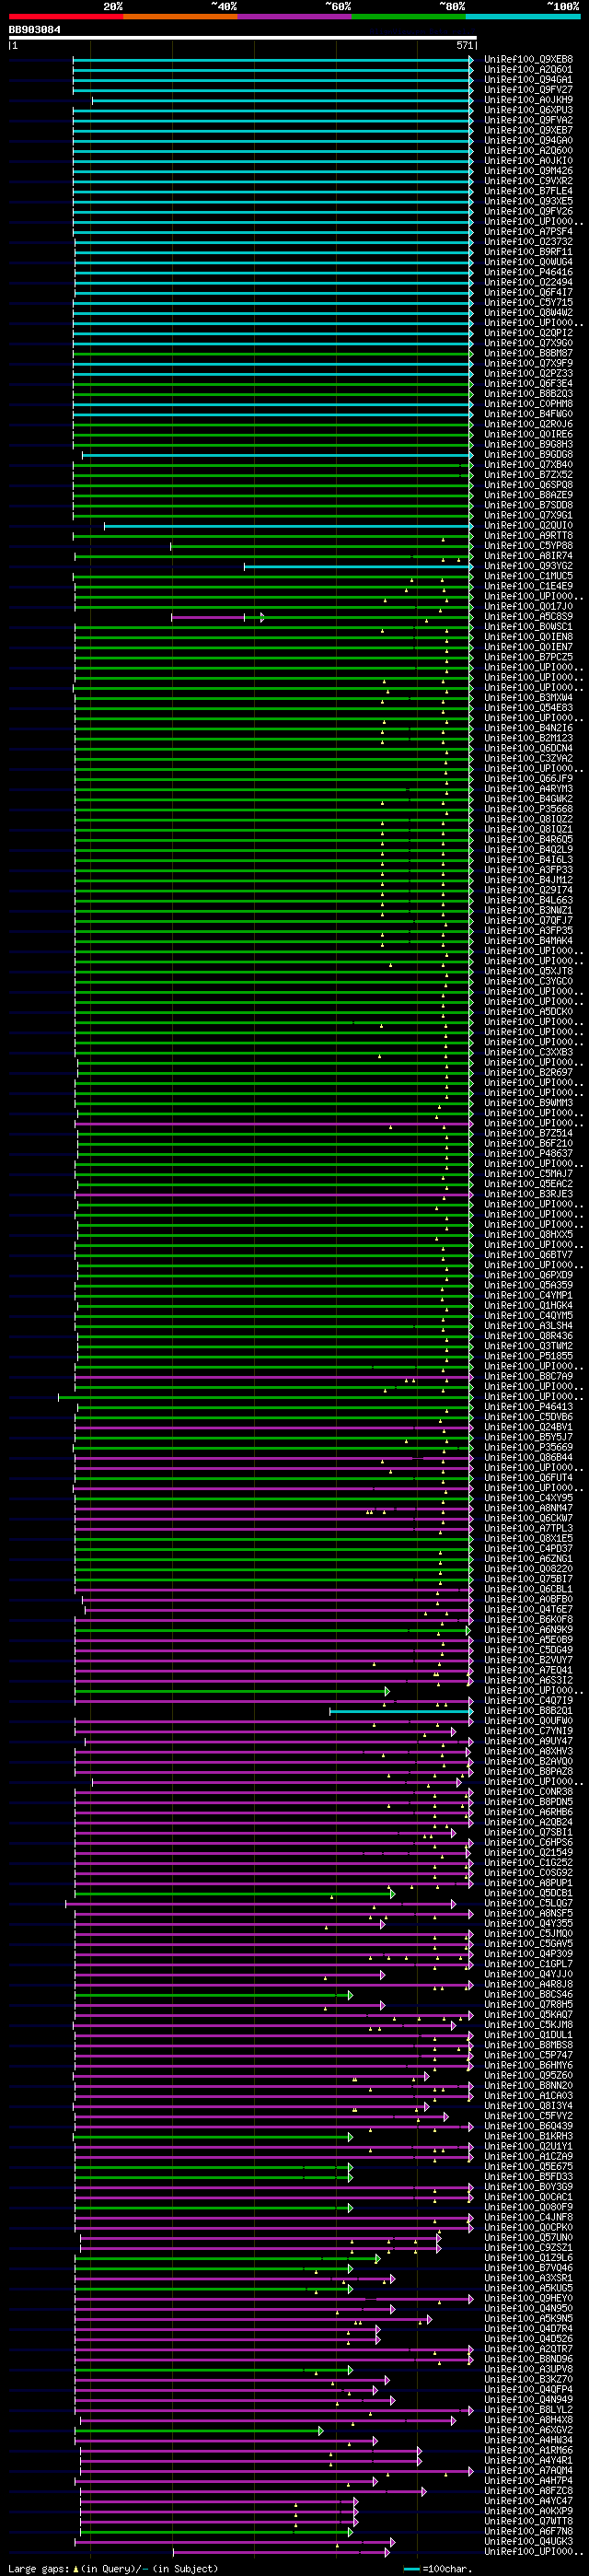Click the UniRef100_Q4UGK3 label

coord(529,2543)
